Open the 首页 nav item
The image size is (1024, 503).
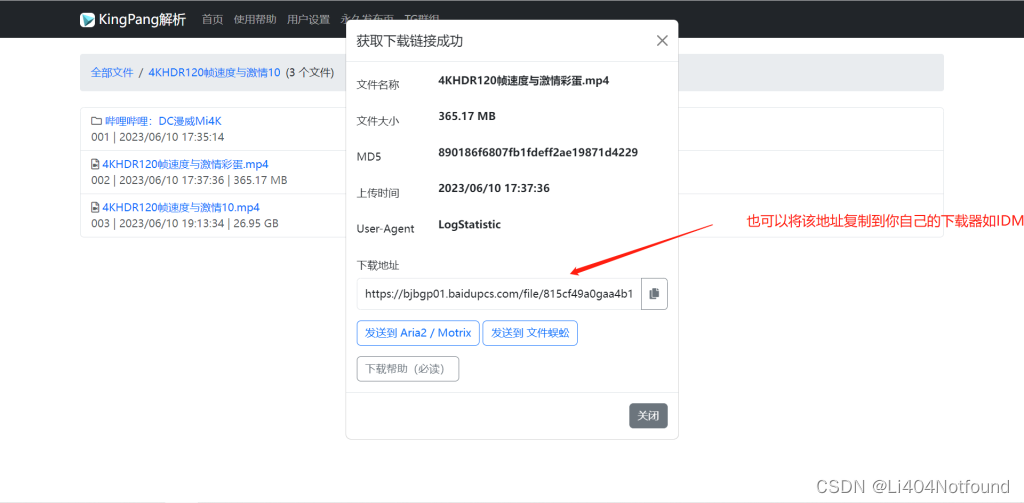[x=212, y=20]
